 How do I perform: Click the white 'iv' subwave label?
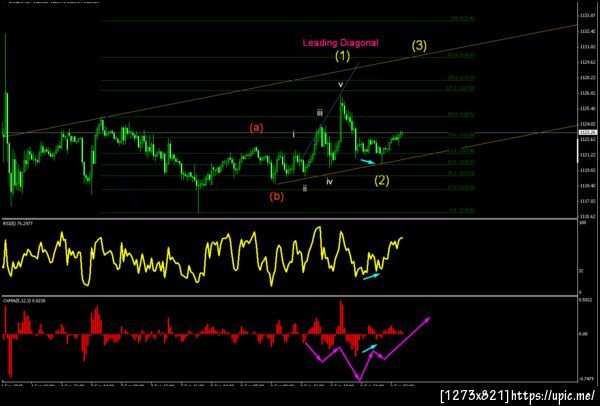tap(329, 181)
